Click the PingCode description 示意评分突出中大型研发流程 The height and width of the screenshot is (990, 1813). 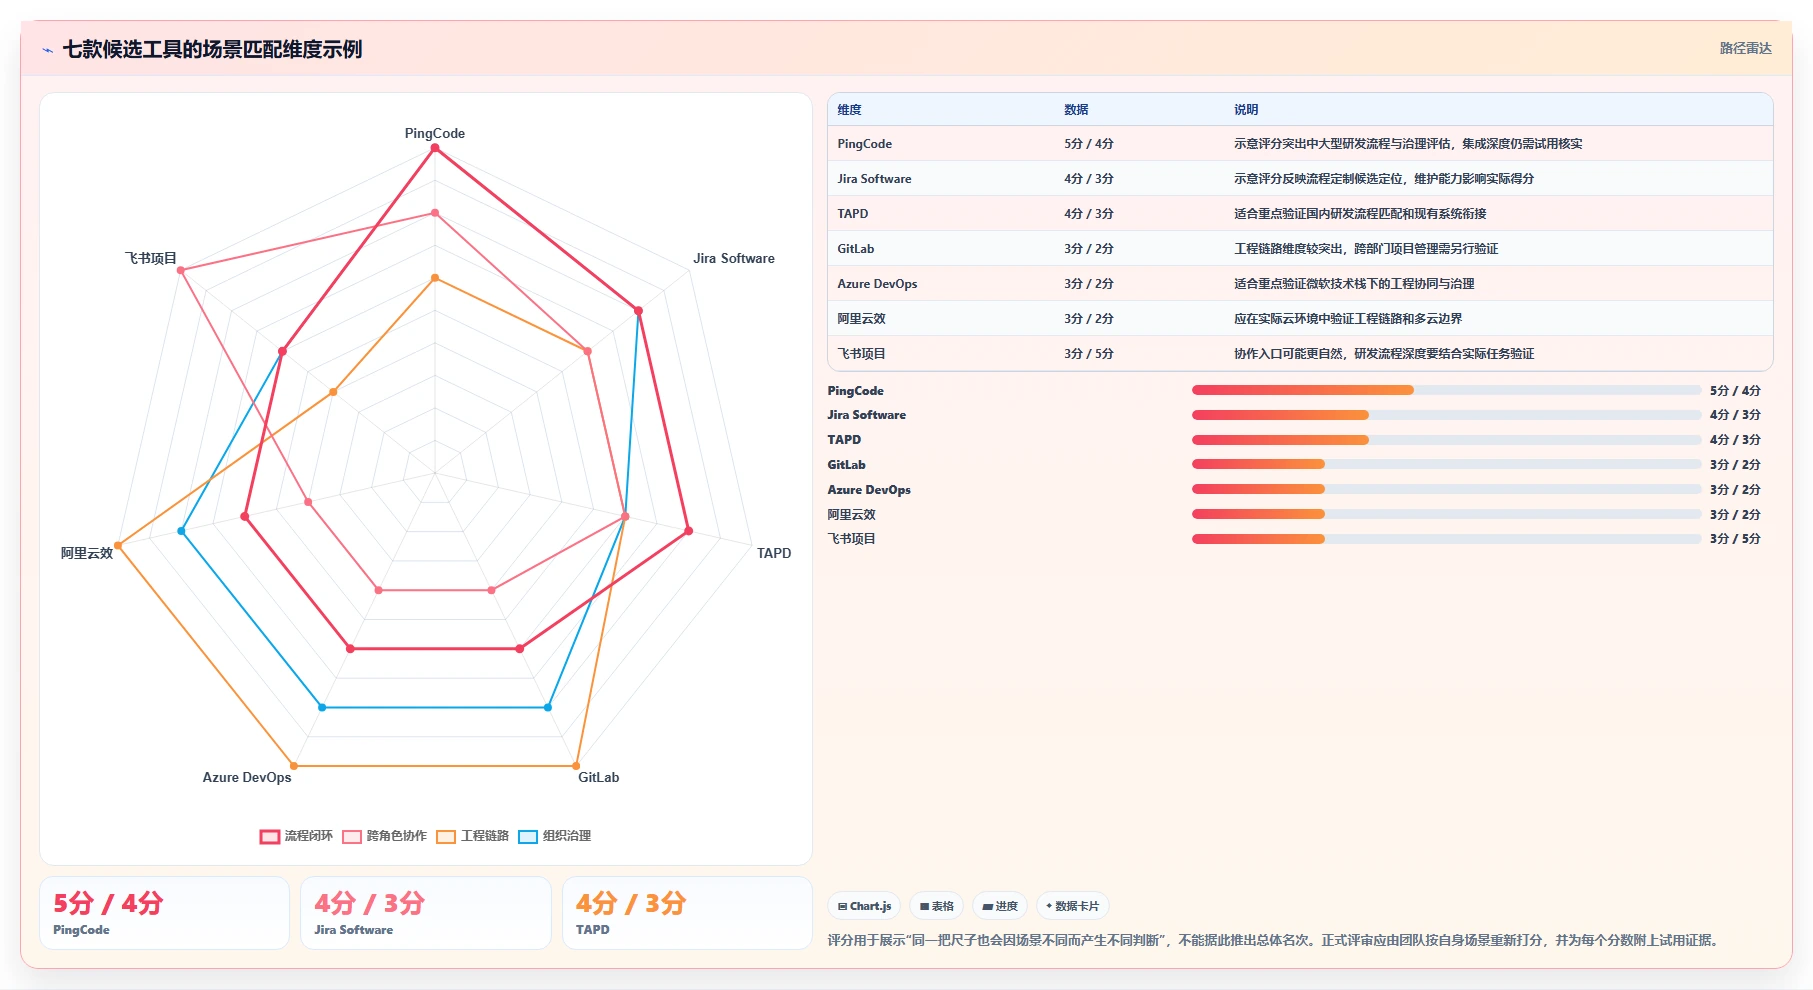coord(1408,144)
